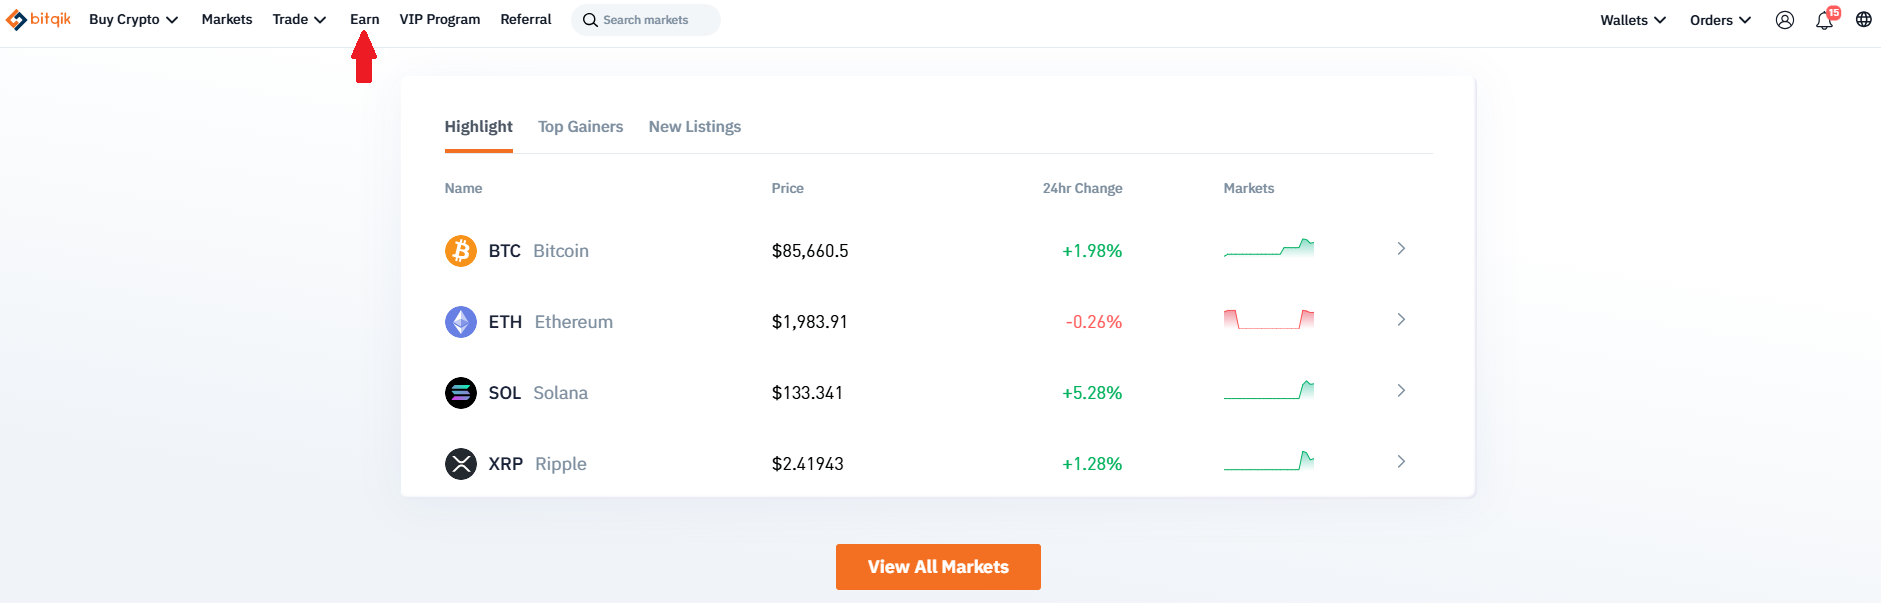Image resolution: width=1881 pixels, height=603 pixels.
Task: Switch to the Top Gainers tab
Action: coord(580,127)
